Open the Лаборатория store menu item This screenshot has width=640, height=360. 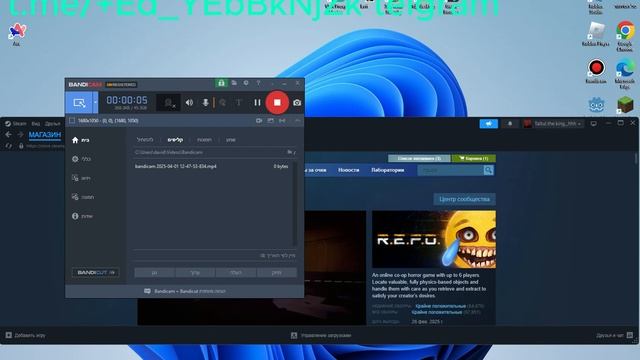pos(387,170)
